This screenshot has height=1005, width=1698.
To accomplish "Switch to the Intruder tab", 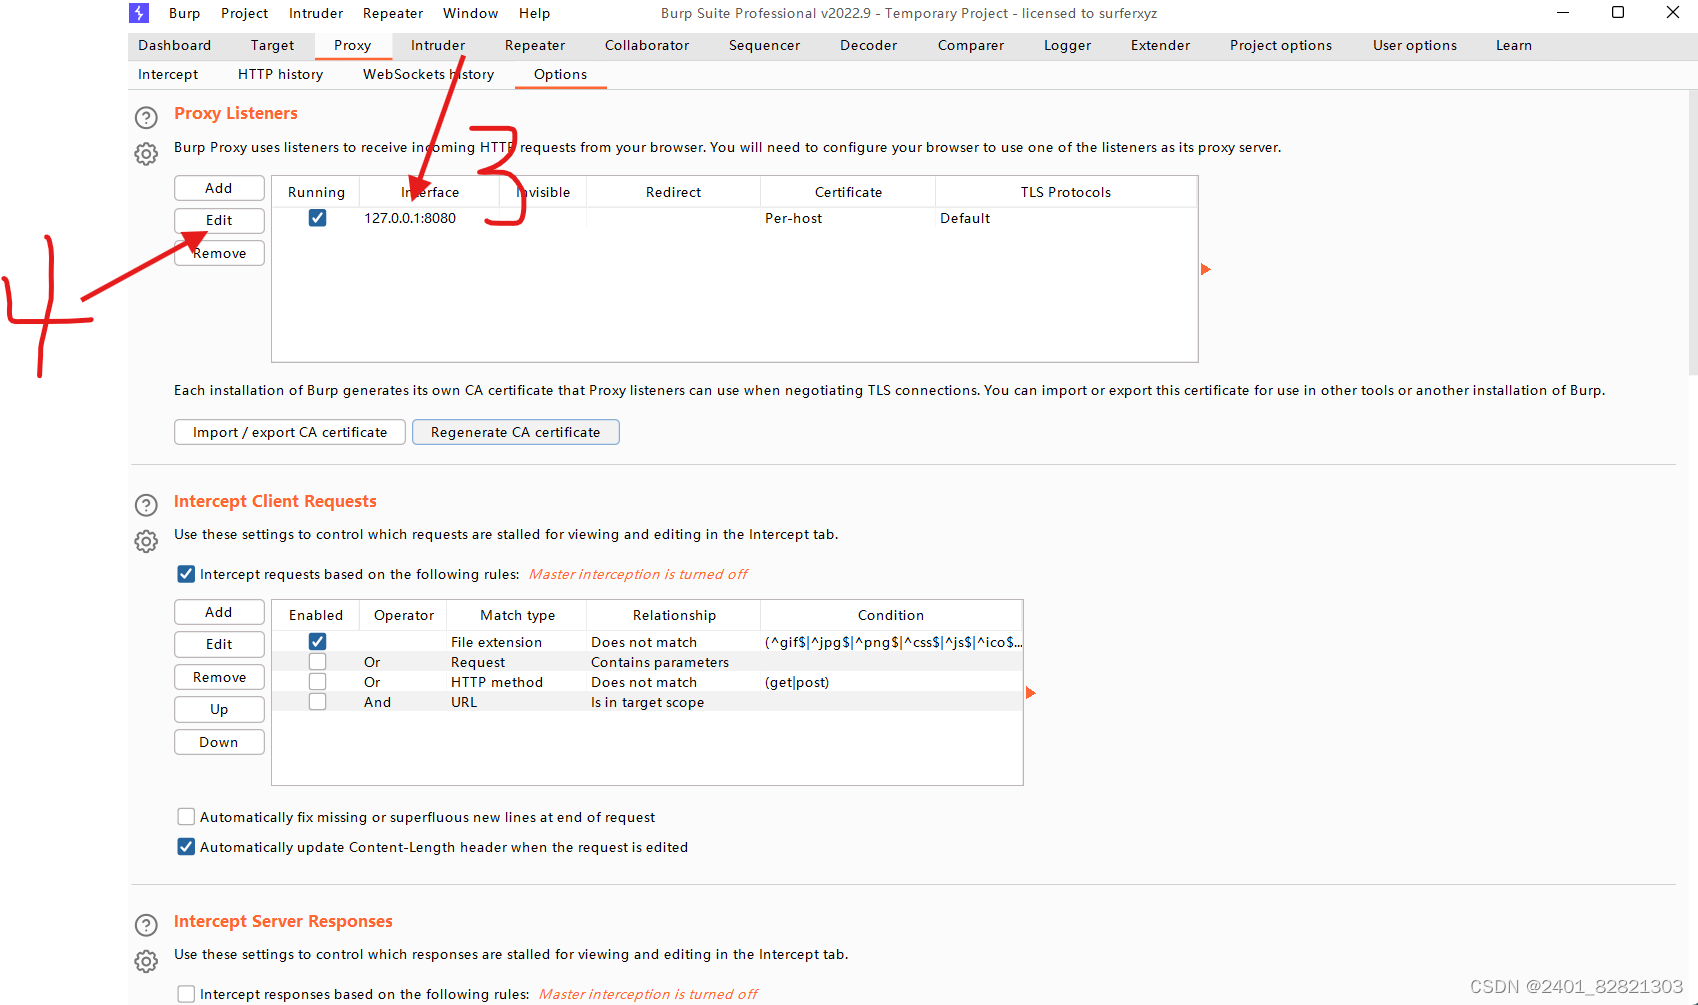I will pos(438,45).
